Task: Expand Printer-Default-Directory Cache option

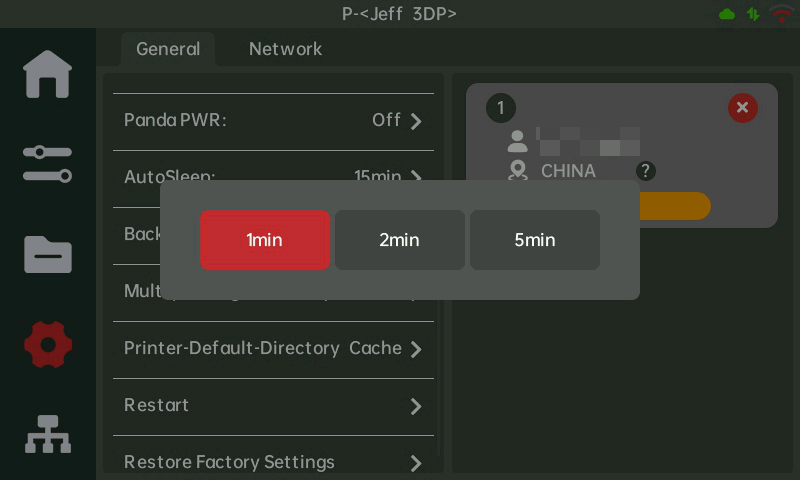Action: (x=416, y=349)
